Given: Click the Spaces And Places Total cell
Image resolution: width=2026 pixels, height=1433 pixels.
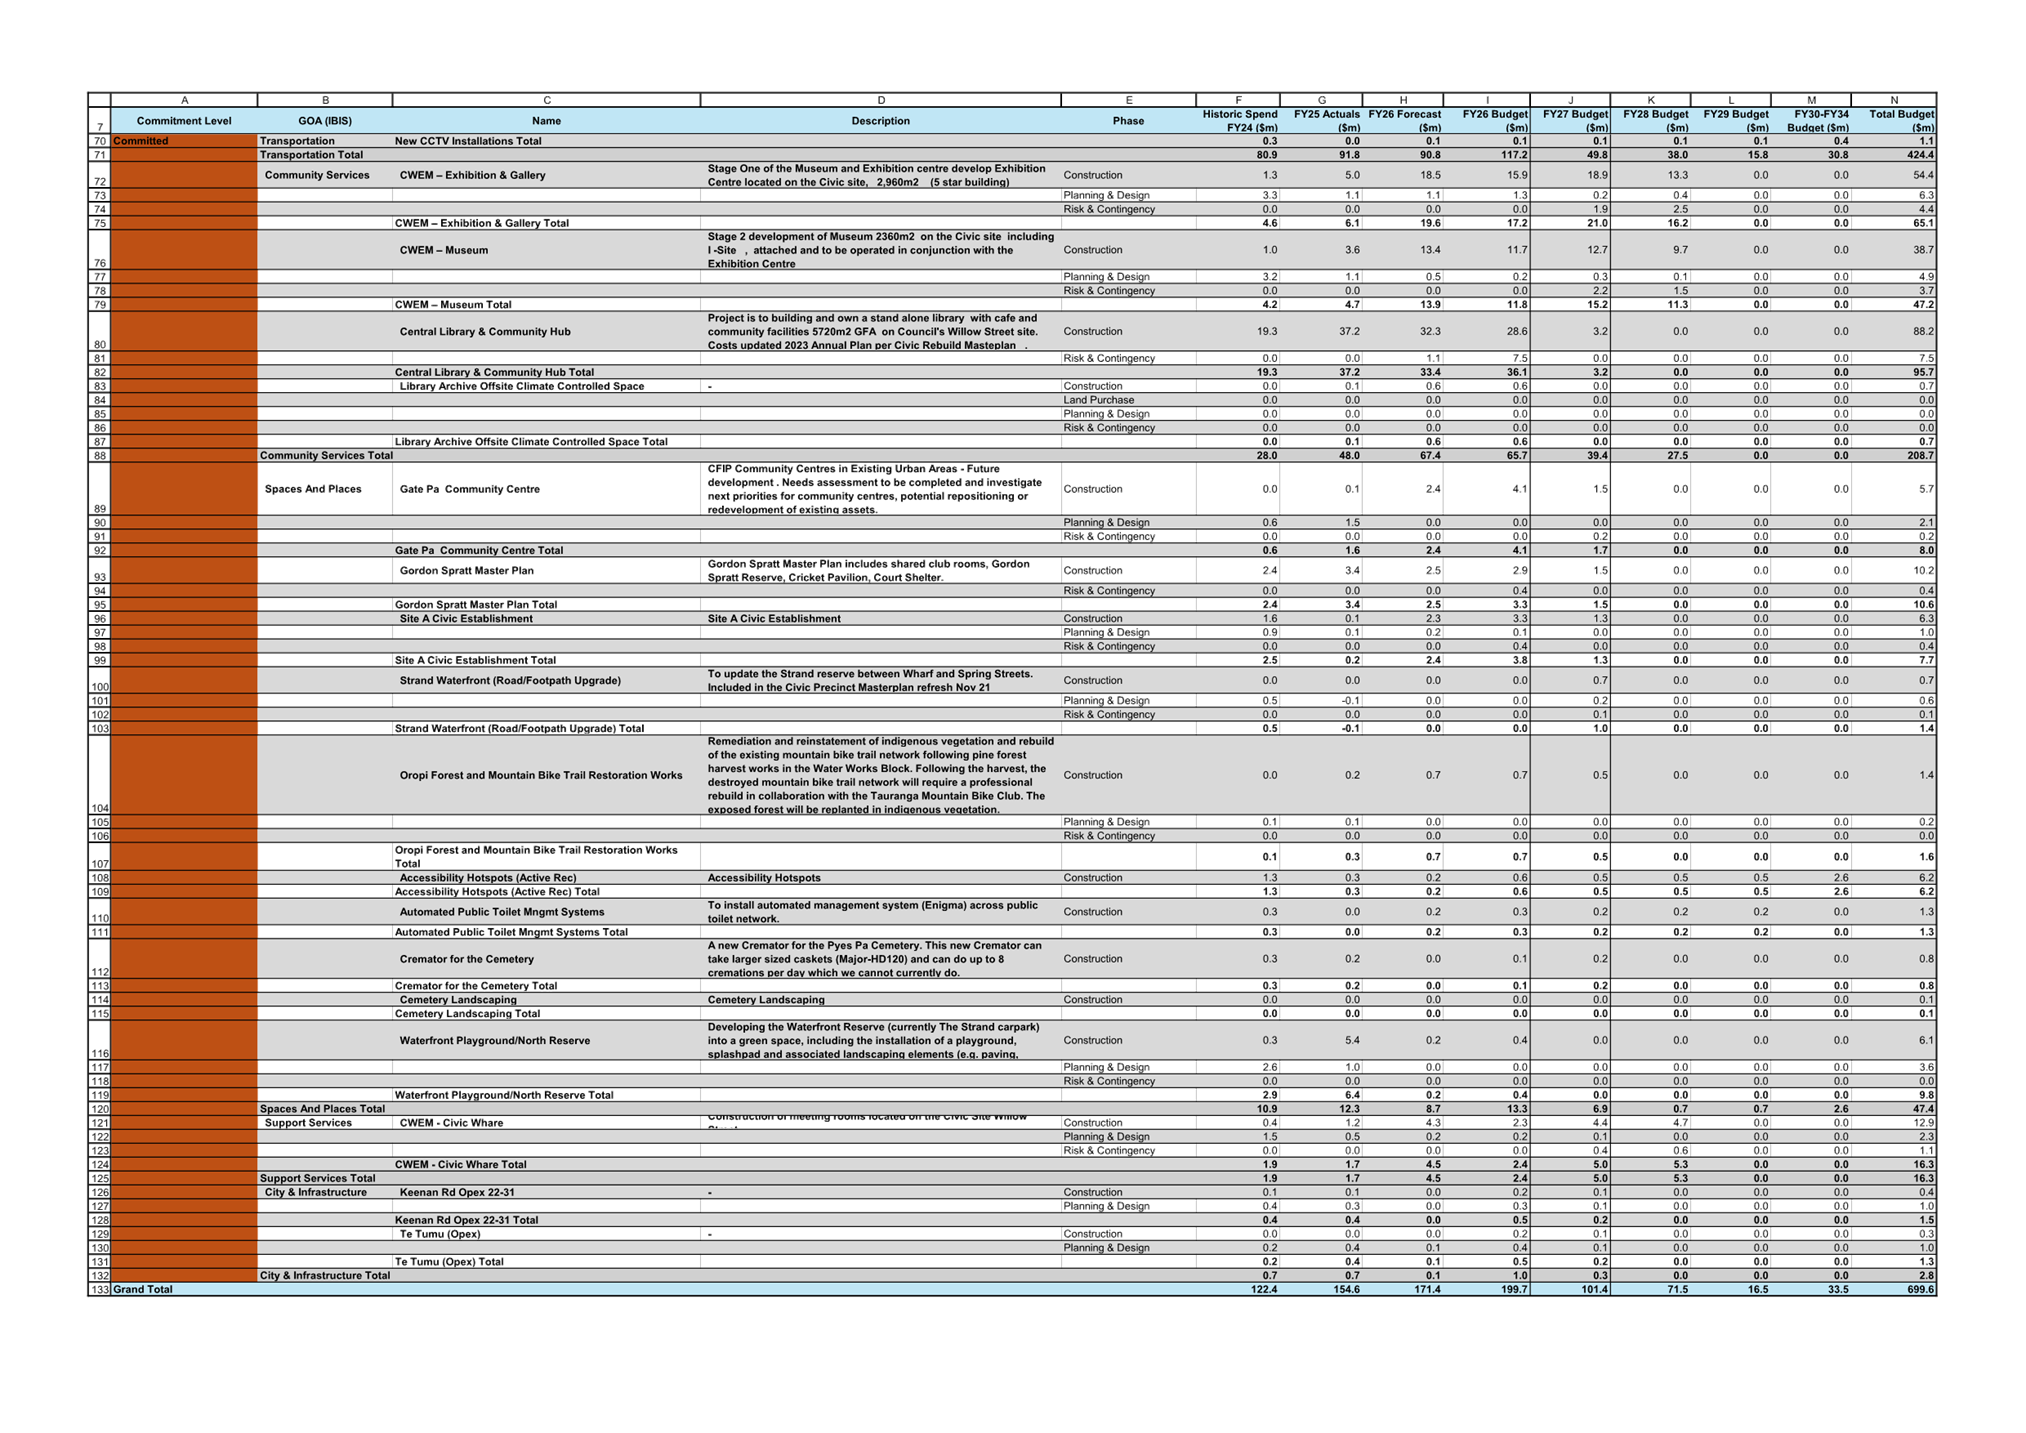Looking at the screenshot, I should (322, 1109).
